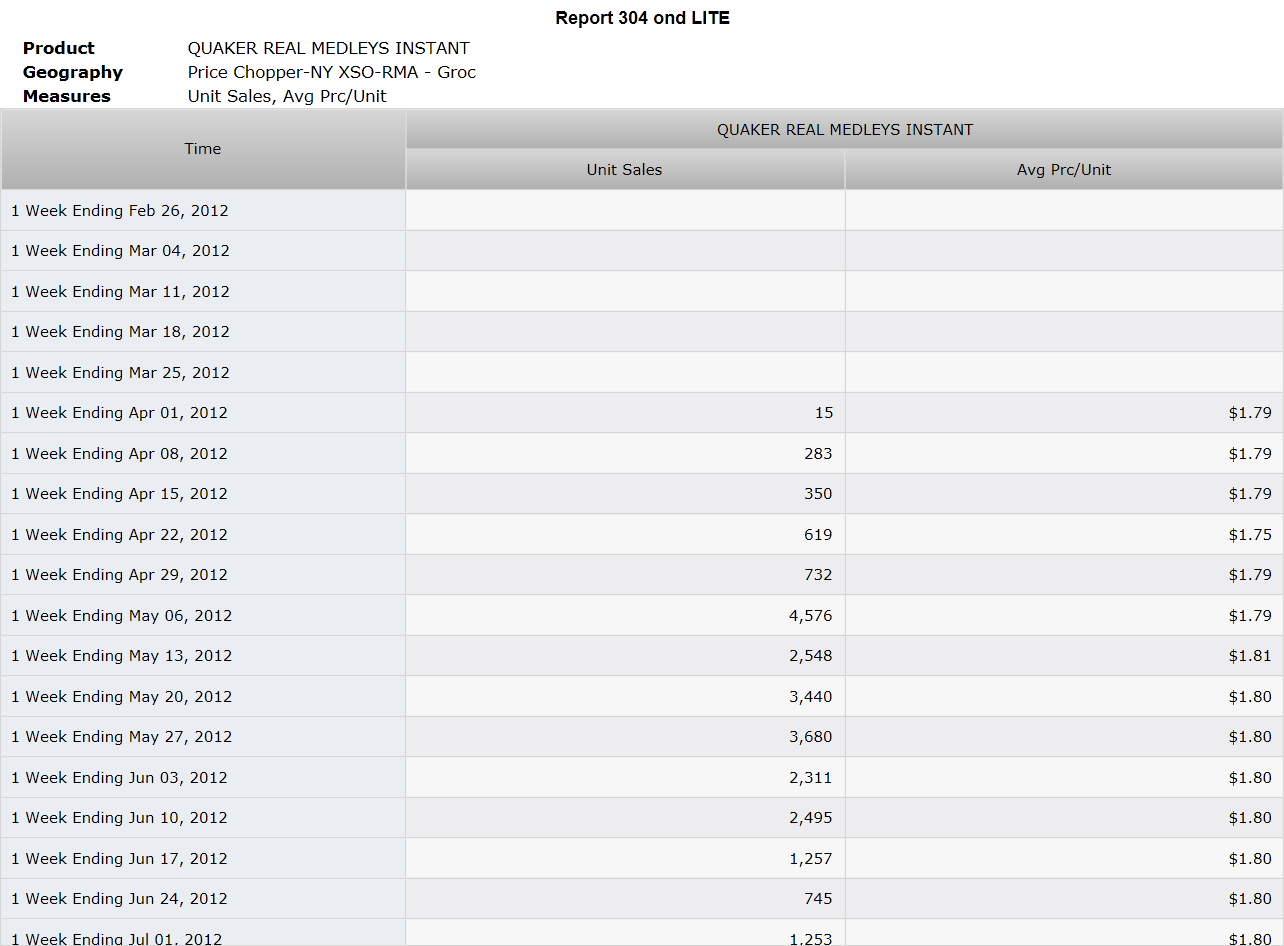Click unit sales value 3,440
The image size is (1284, 946).
811,697
